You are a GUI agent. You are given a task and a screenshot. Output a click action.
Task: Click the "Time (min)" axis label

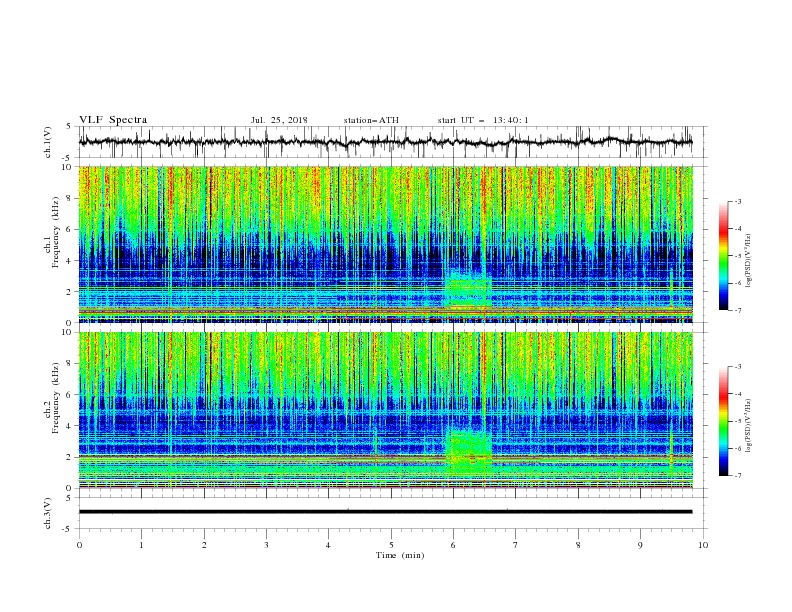tap(400, 555)
